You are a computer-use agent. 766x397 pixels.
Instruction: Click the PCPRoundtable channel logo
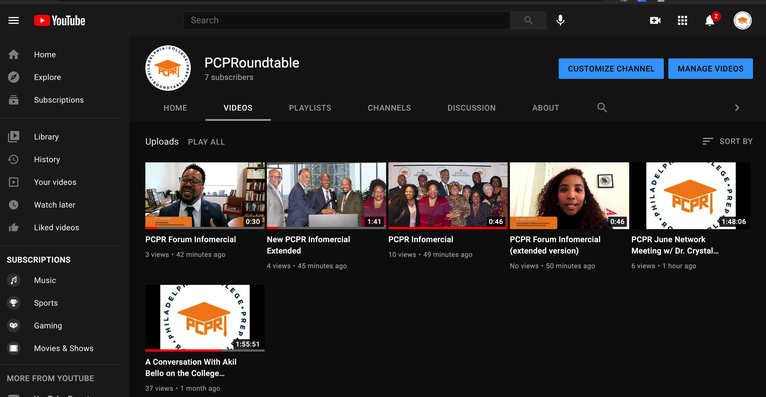168,68
